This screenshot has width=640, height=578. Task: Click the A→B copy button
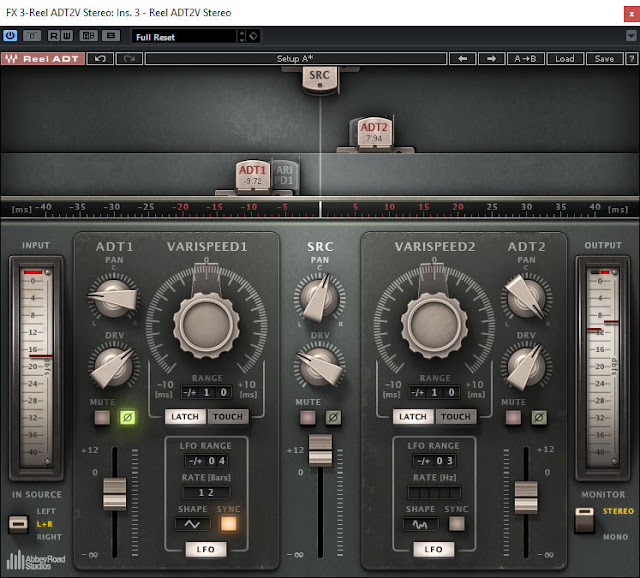click(525, 59)
